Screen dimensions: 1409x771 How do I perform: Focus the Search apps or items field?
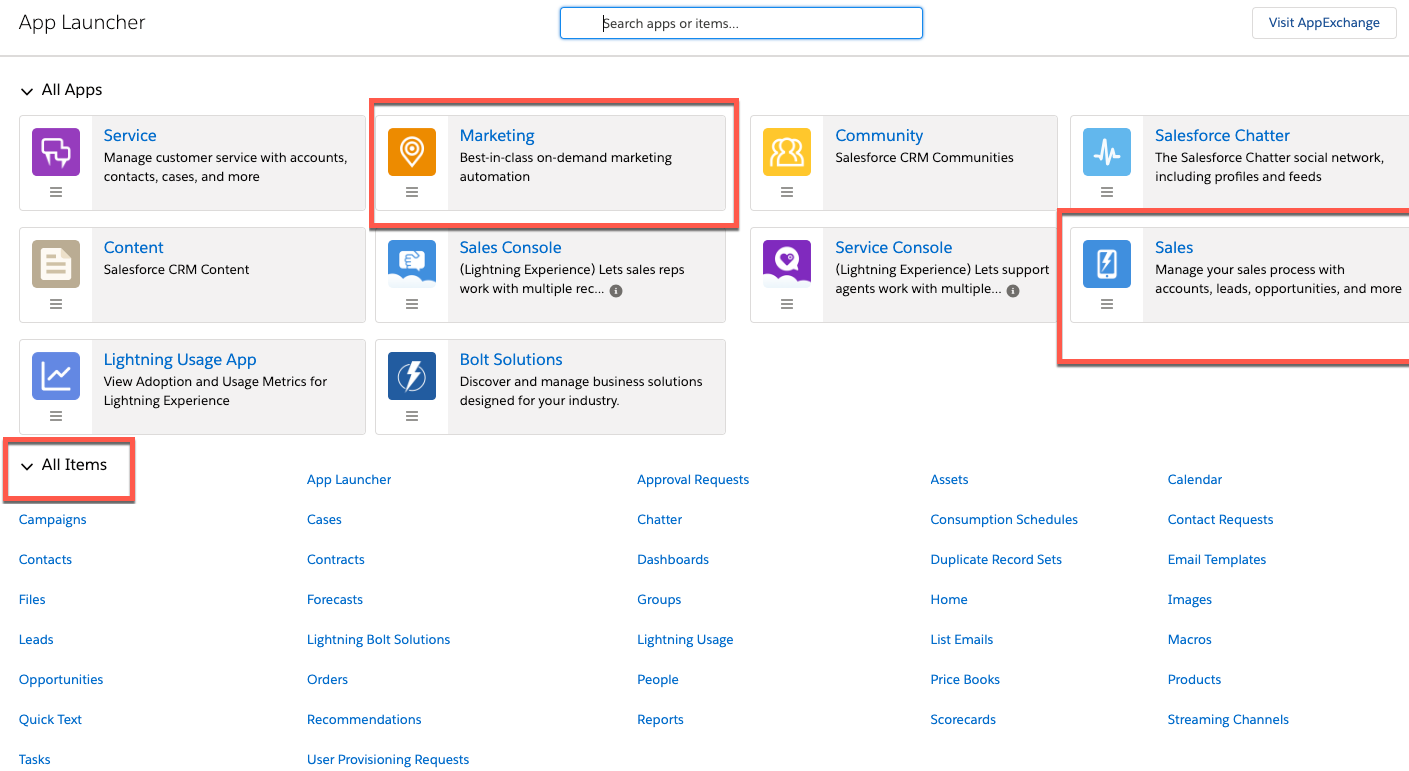click(741, 23)
